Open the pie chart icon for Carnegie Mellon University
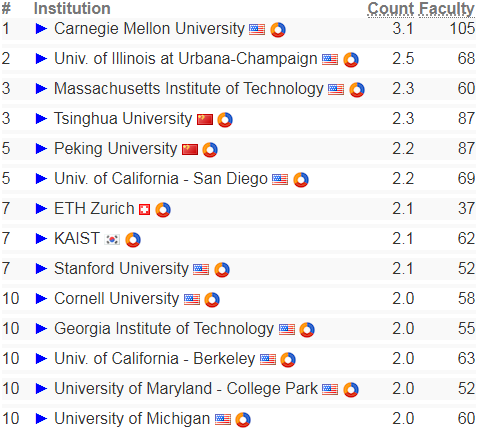 (278, 30)
